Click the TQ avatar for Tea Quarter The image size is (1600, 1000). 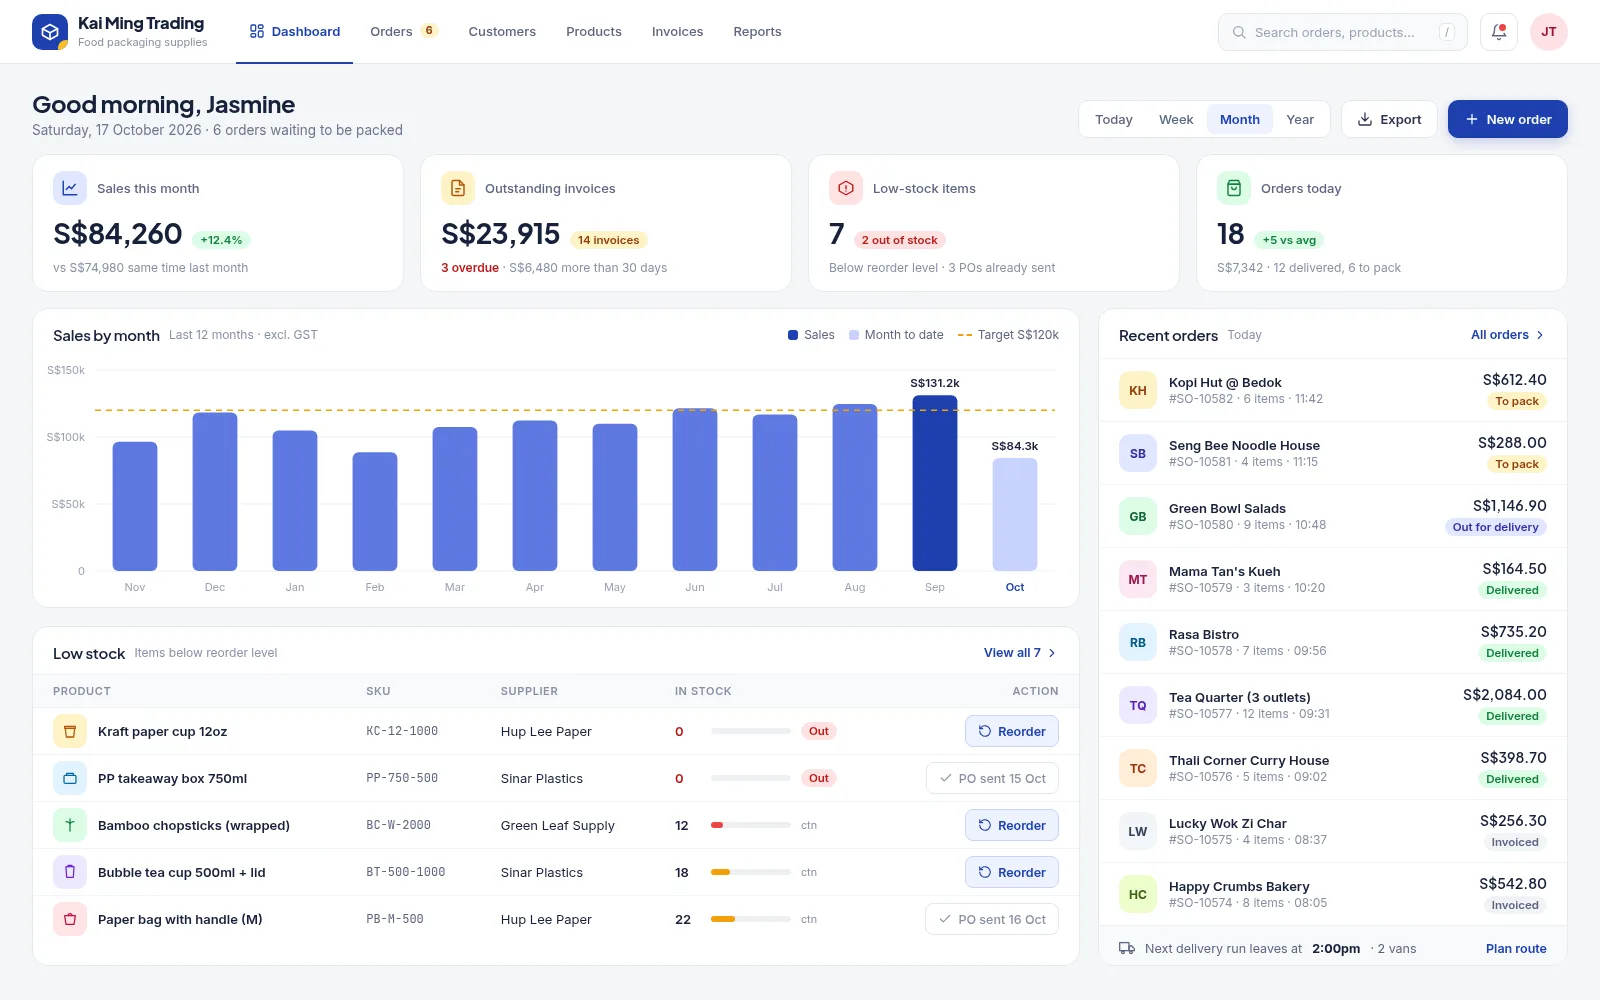(x=1138, y=706)
